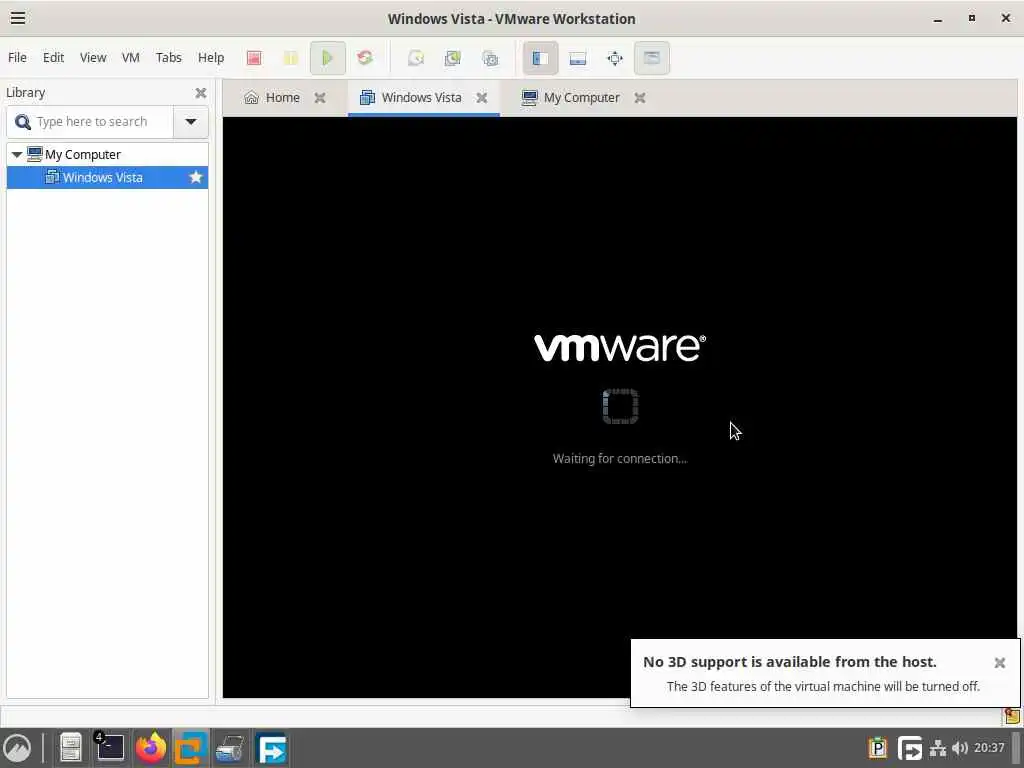Click the Library panel title
This screenshot has height=768, width=1024.
pyautogui.click(x=25, y=93)
